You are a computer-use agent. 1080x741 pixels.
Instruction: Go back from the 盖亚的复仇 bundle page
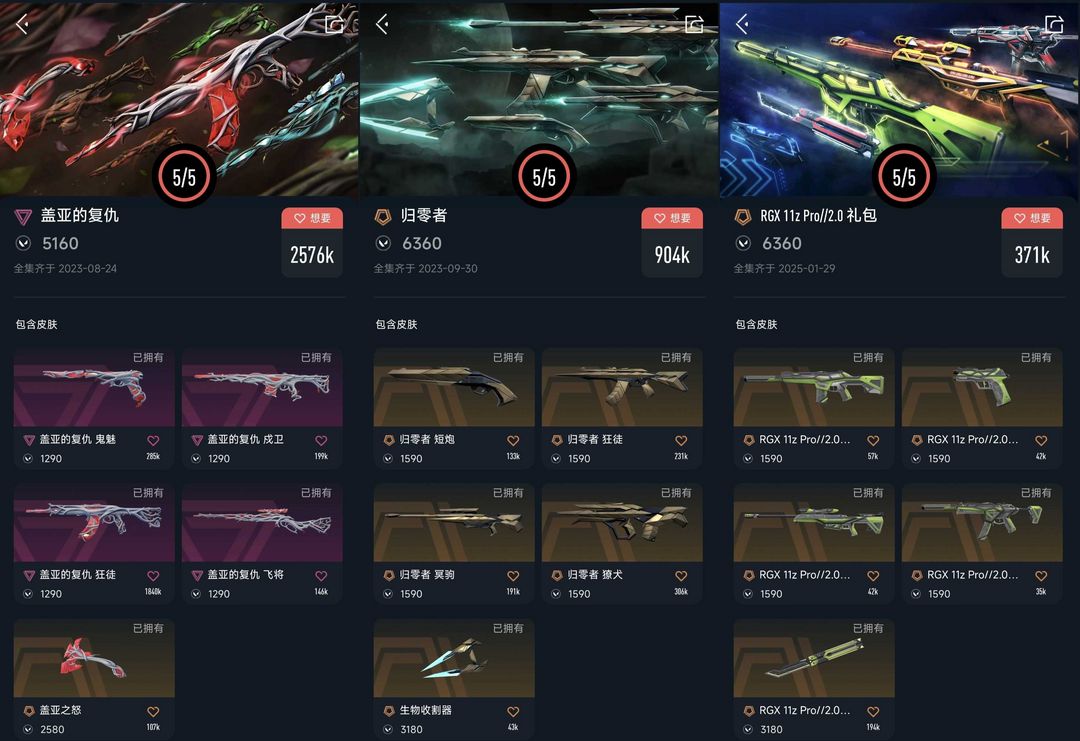tap(22, 25)
